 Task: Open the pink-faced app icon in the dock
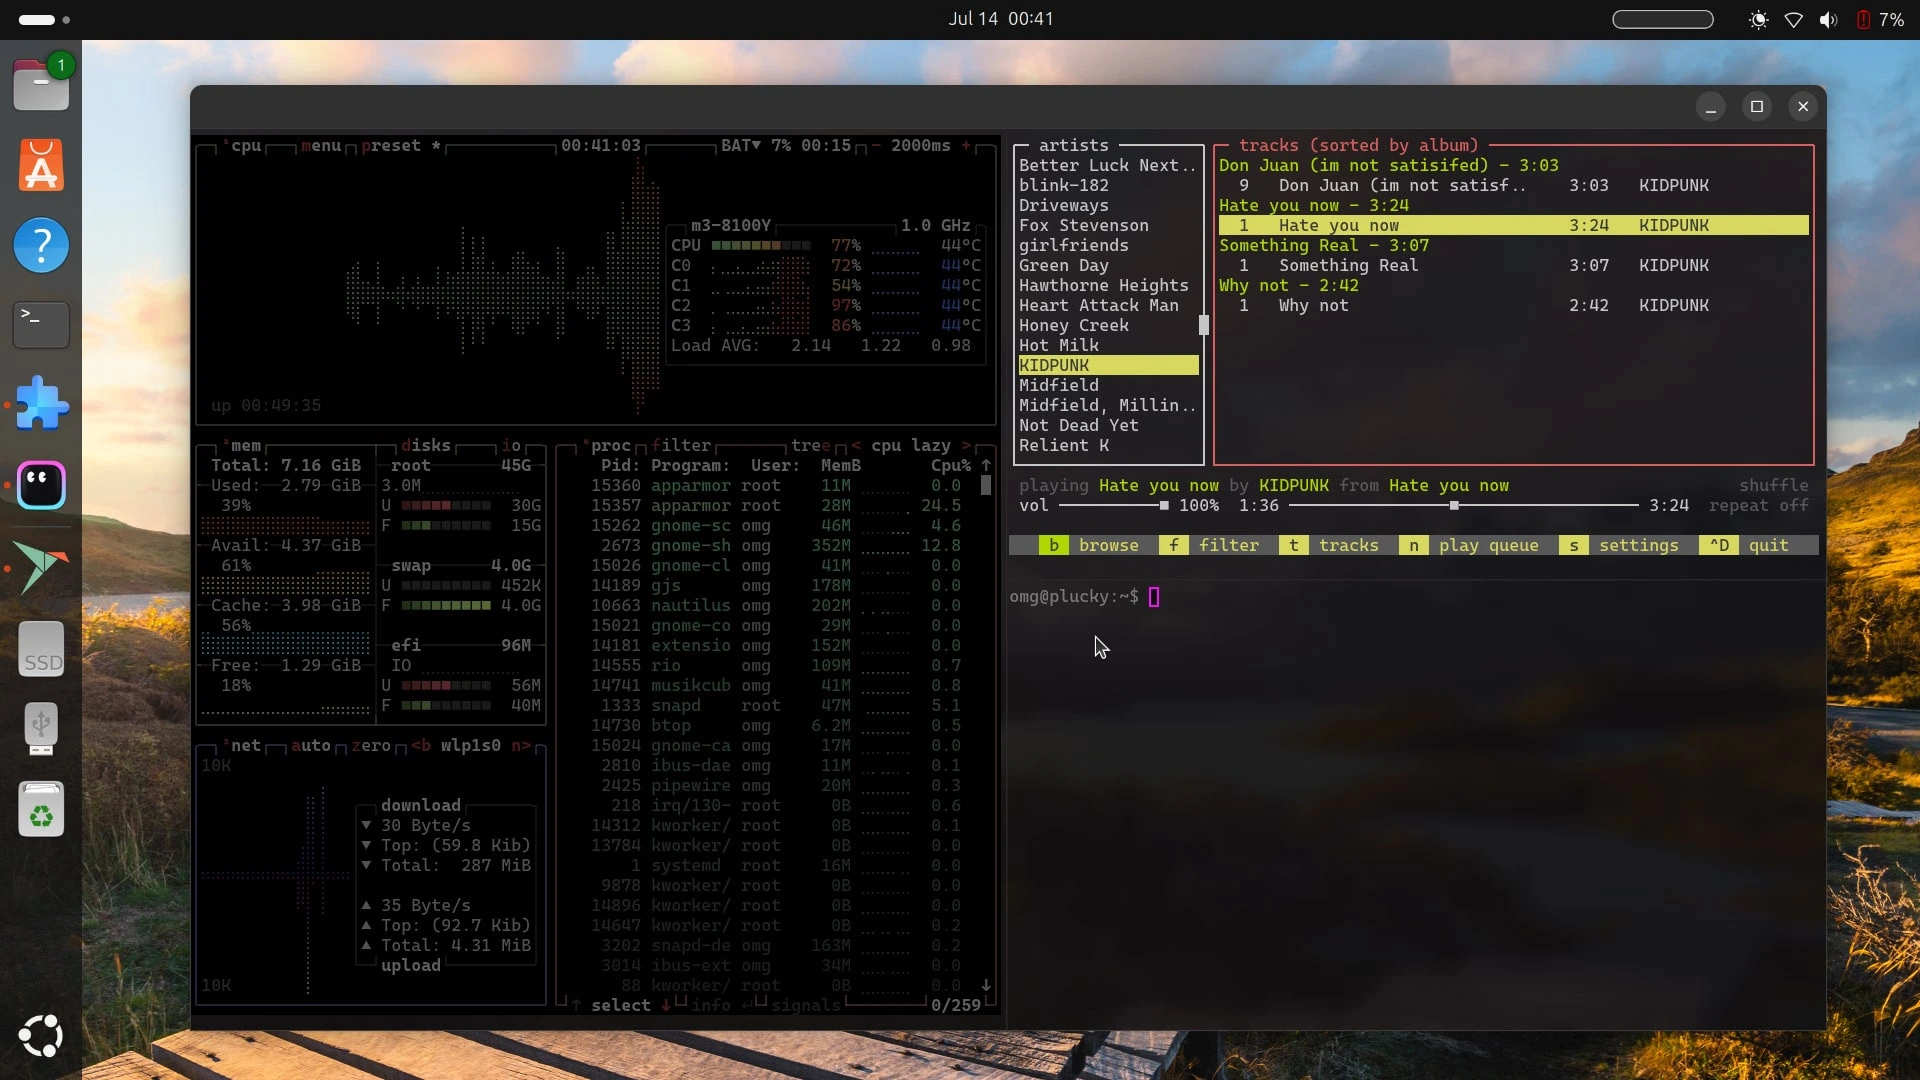41,485
